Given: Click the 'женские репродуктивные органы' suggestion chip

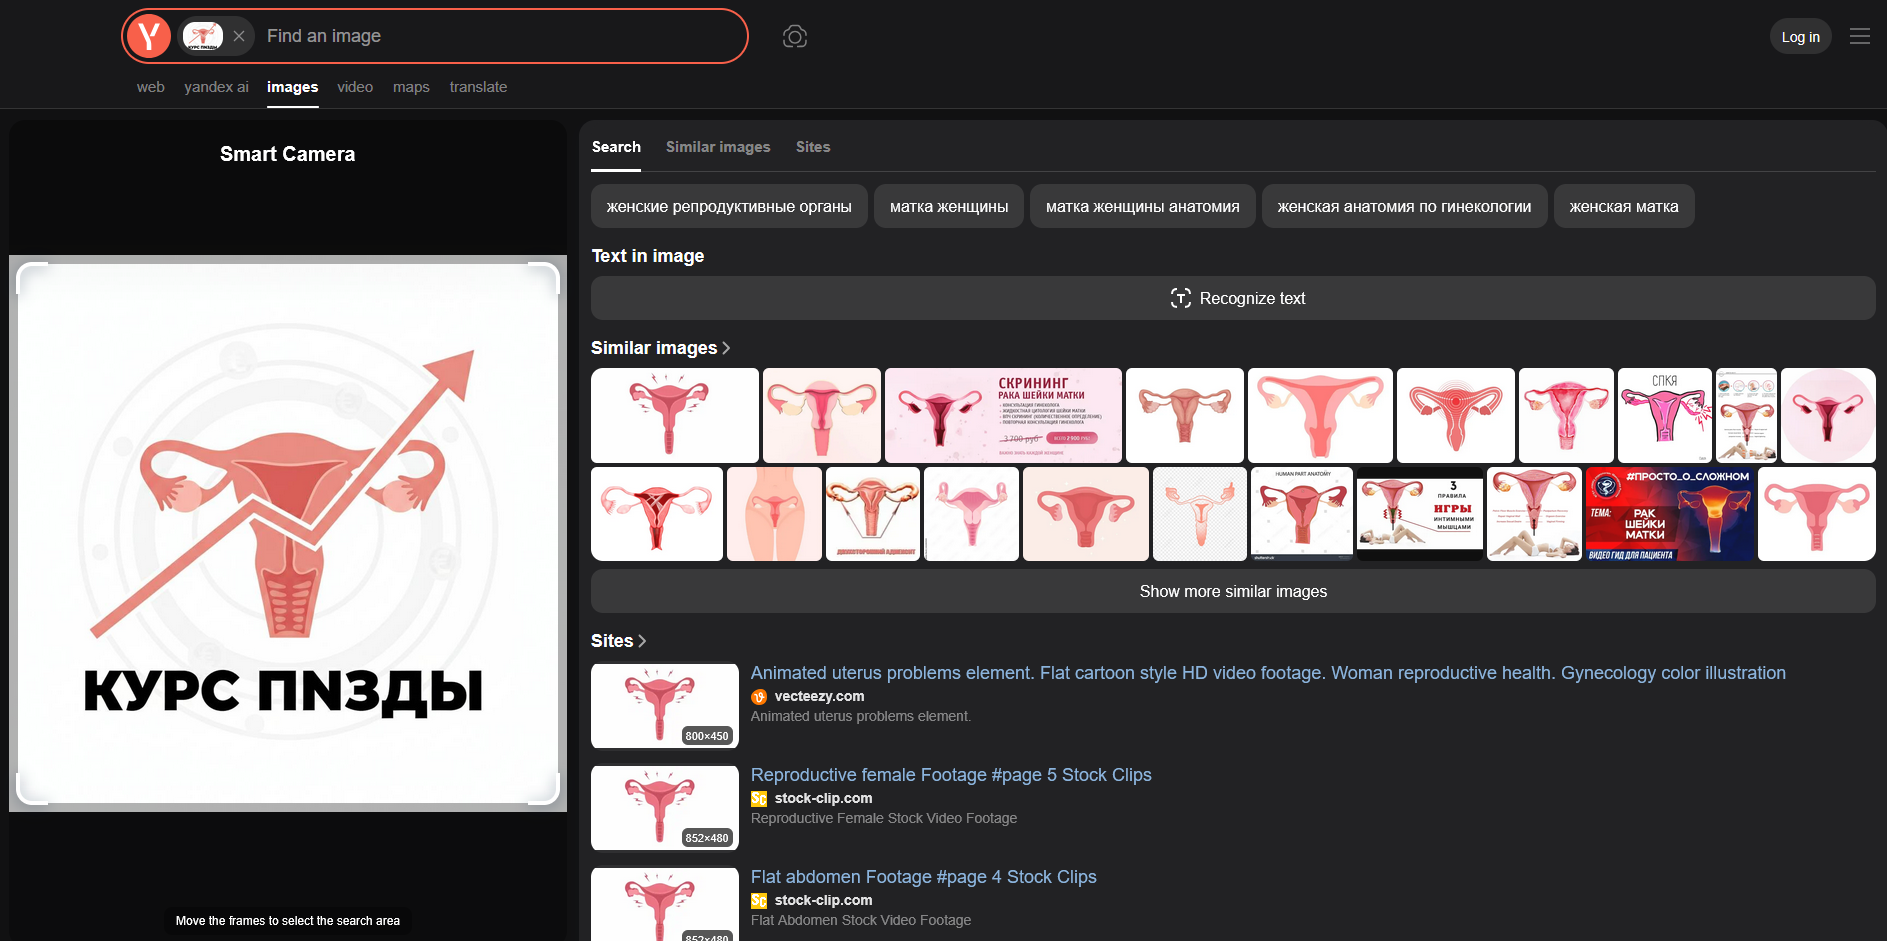Looking at the screenshot, I should tap(729, 206).
